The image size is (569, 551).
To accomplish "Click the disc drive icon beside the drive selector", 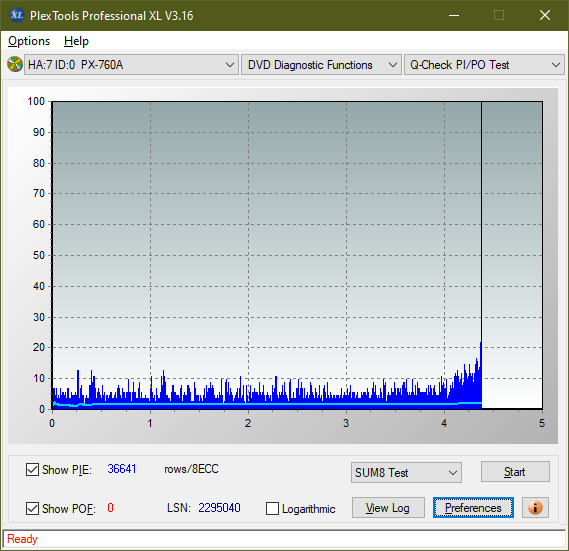I will (x=15, y=65).
